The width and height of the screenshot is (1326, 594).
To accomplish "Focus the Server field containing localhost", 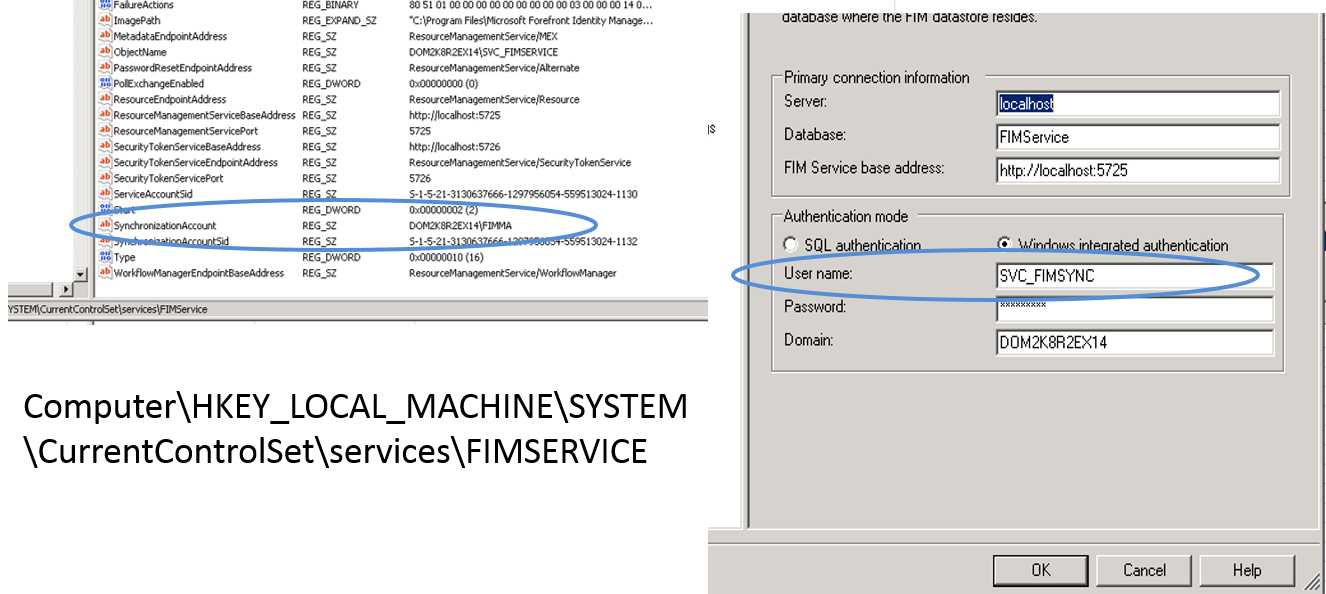I will (1138, 104).
